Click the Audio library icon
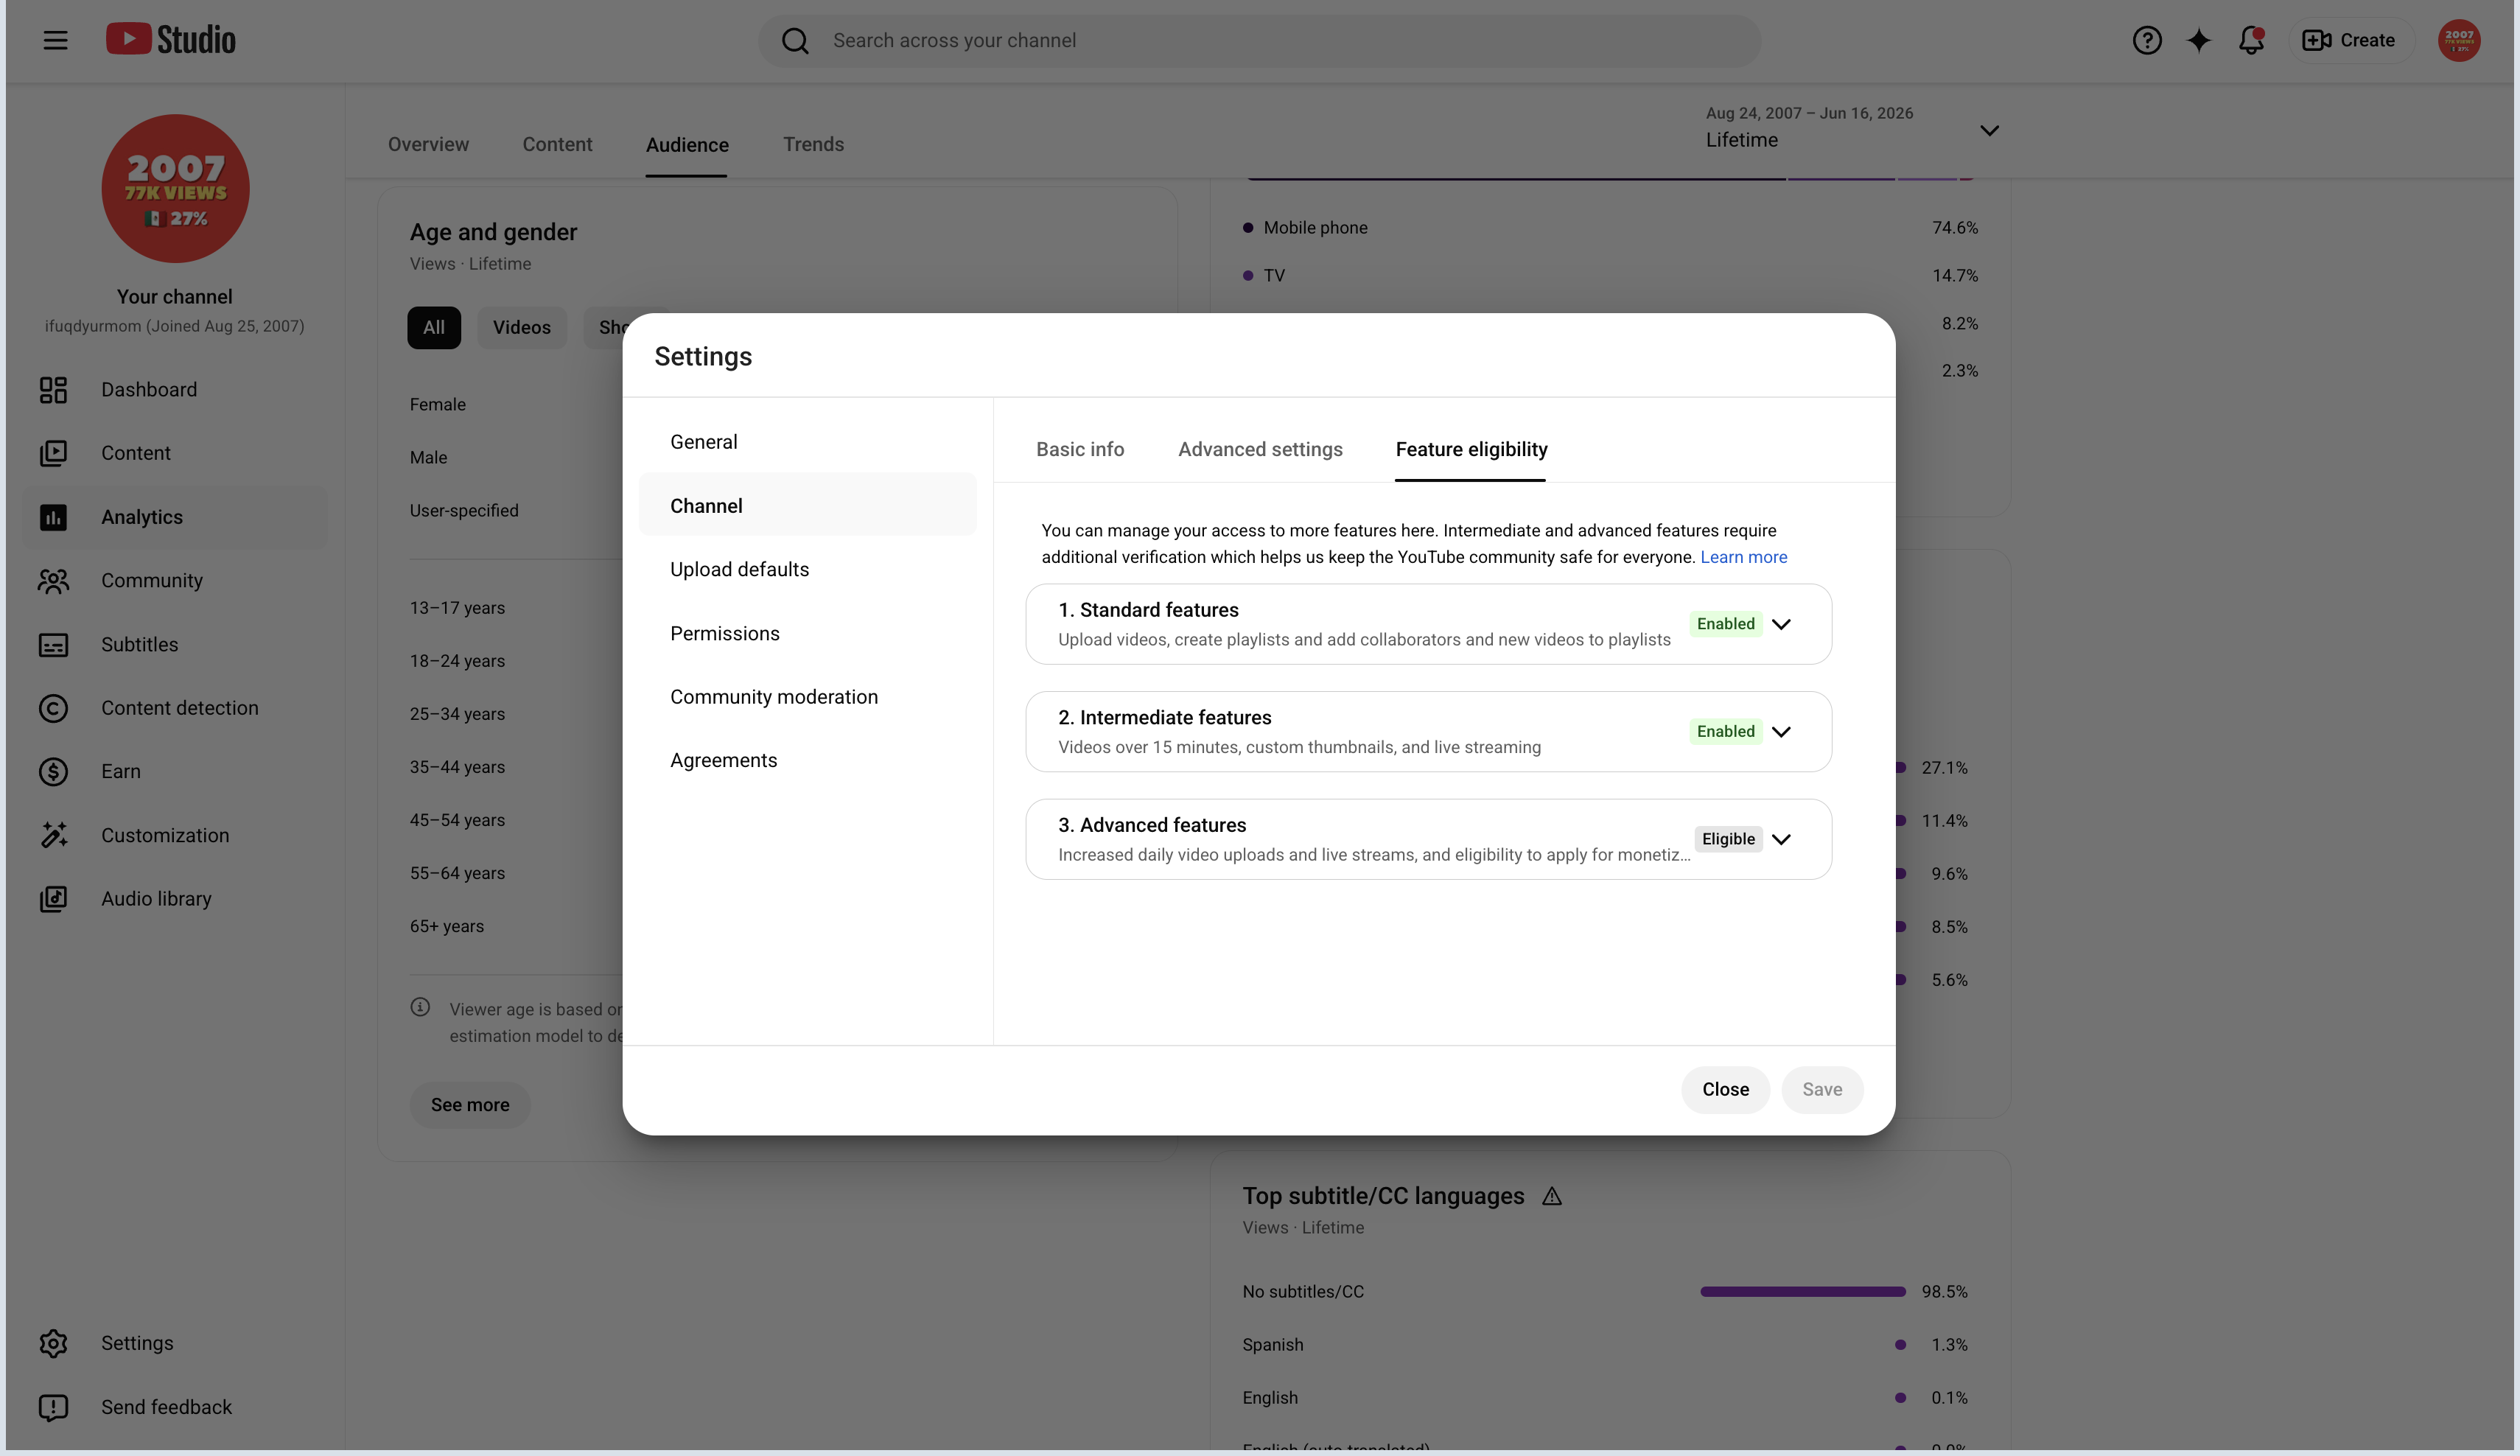 point(53,899)
